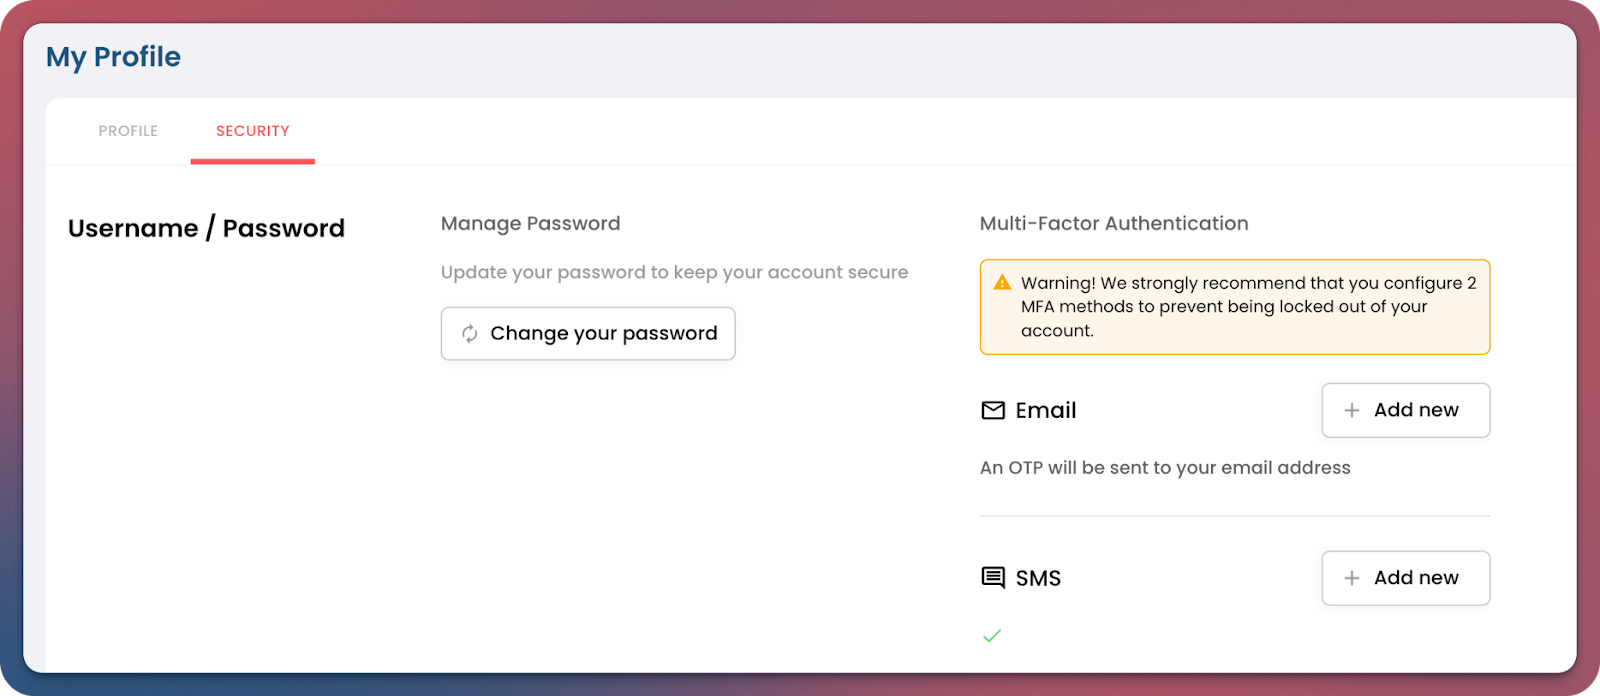Click the SMS method label
Image resolution: width=1600 pixels, height=696 pixels.
(x=1038, y=579)
